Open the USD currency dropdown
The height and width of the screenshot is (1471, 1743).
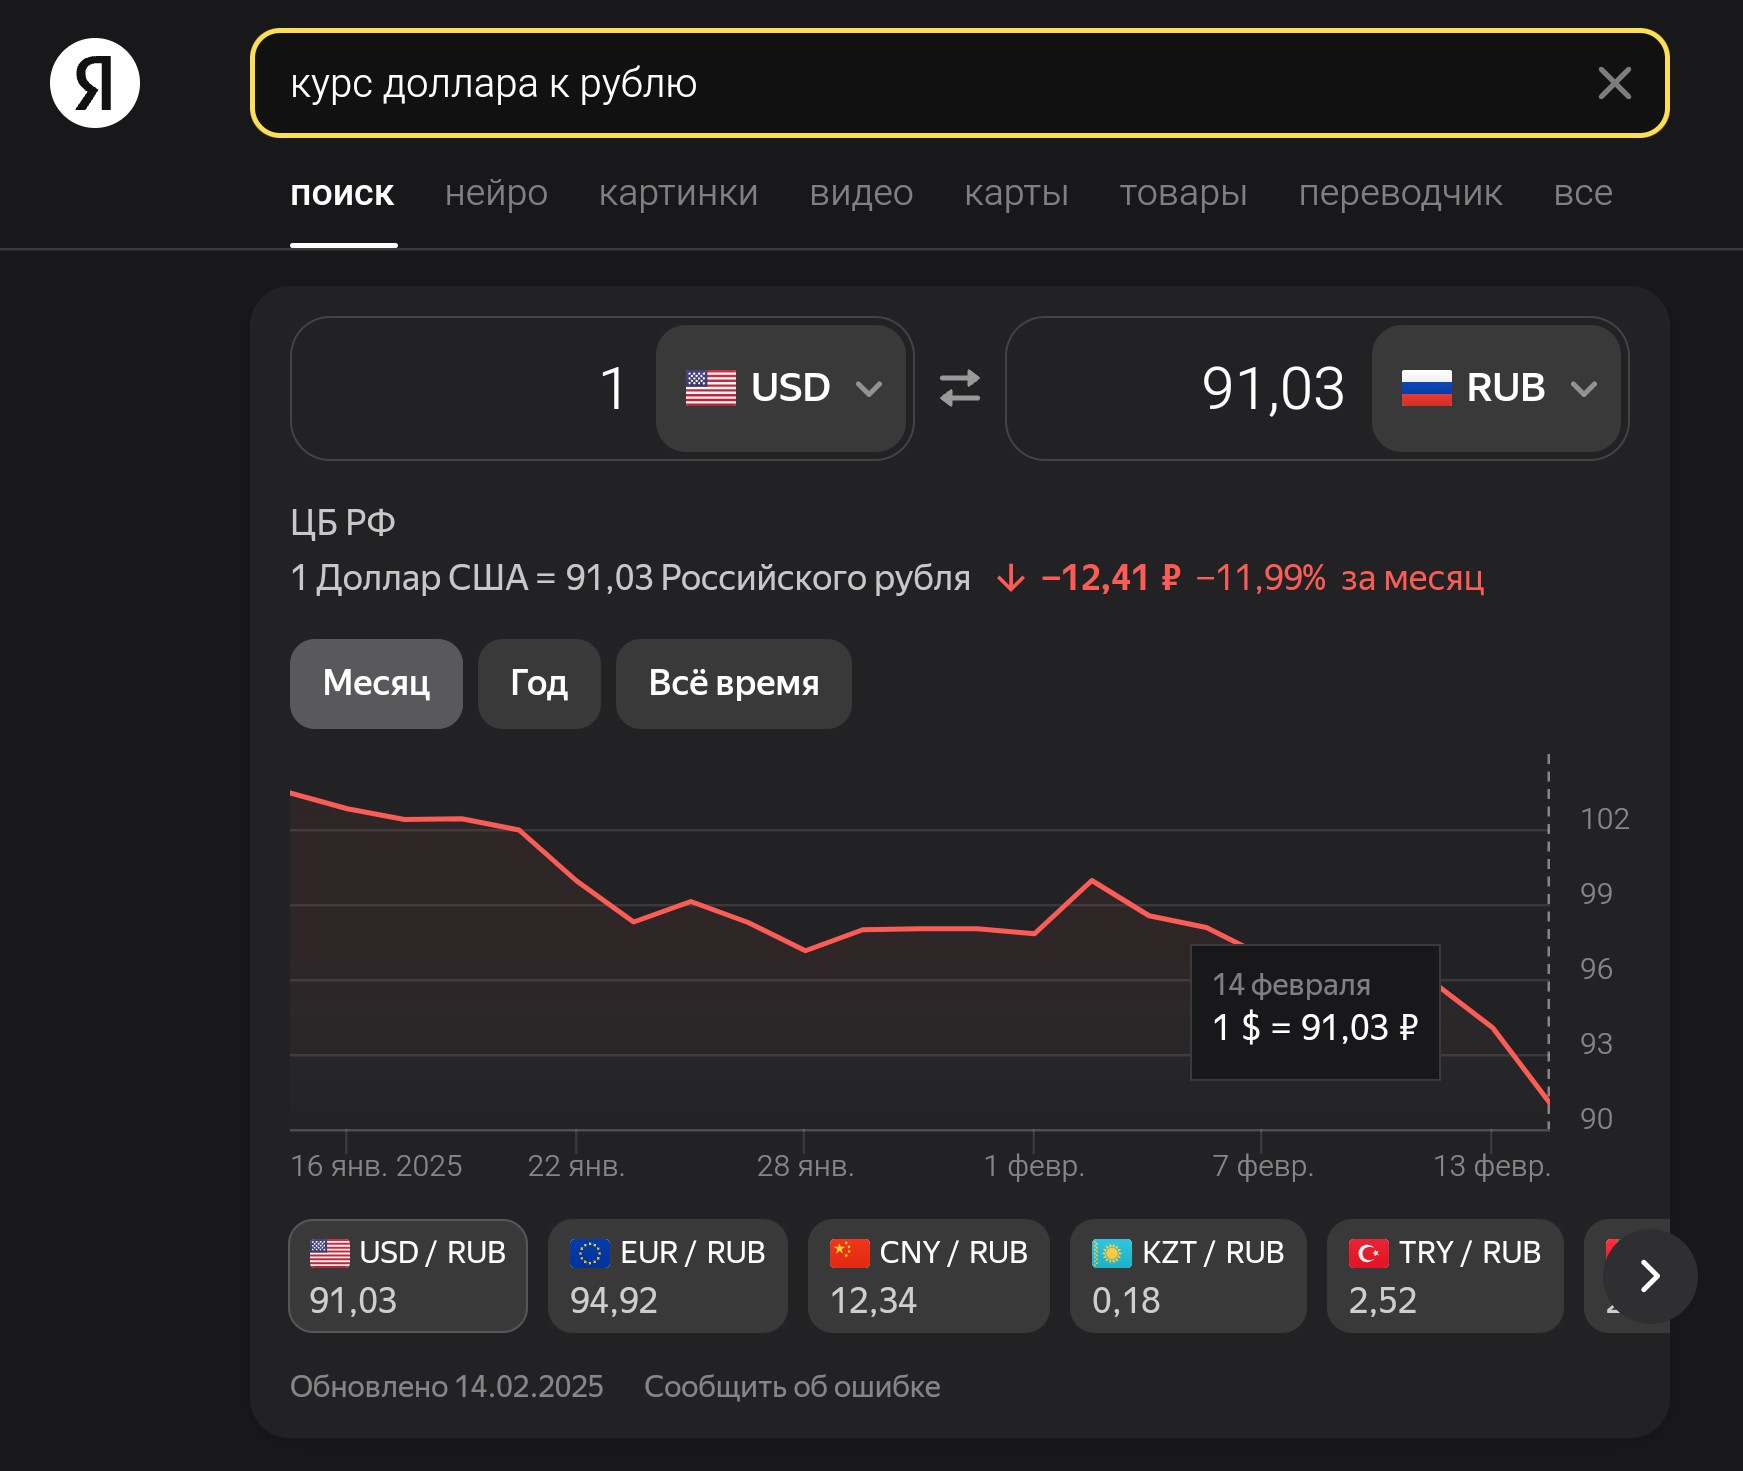(x=781, y=388)
